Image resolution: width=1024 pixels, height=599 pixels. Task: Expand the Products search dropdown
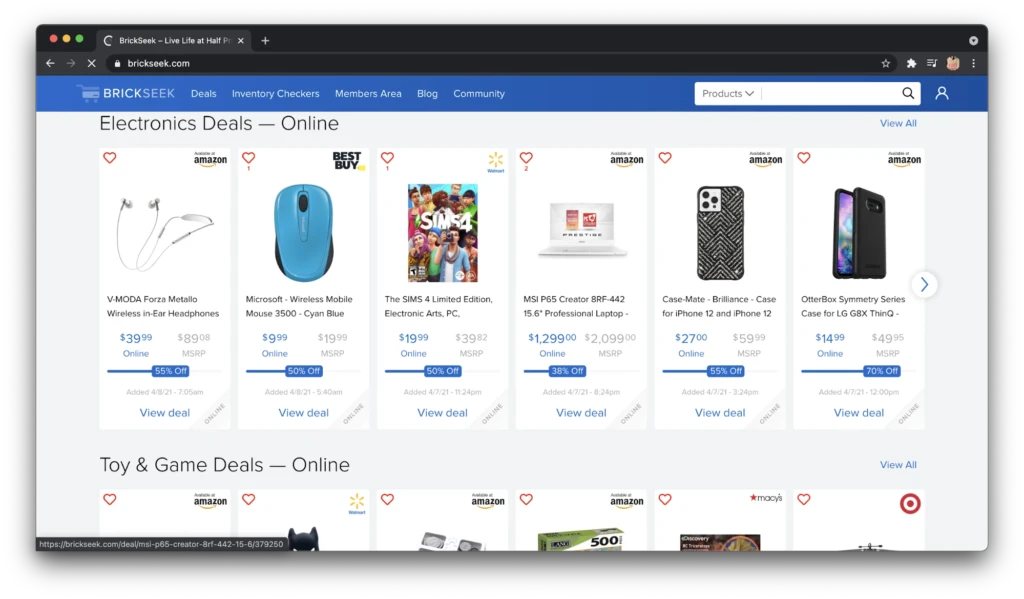[x=728, y=93]
